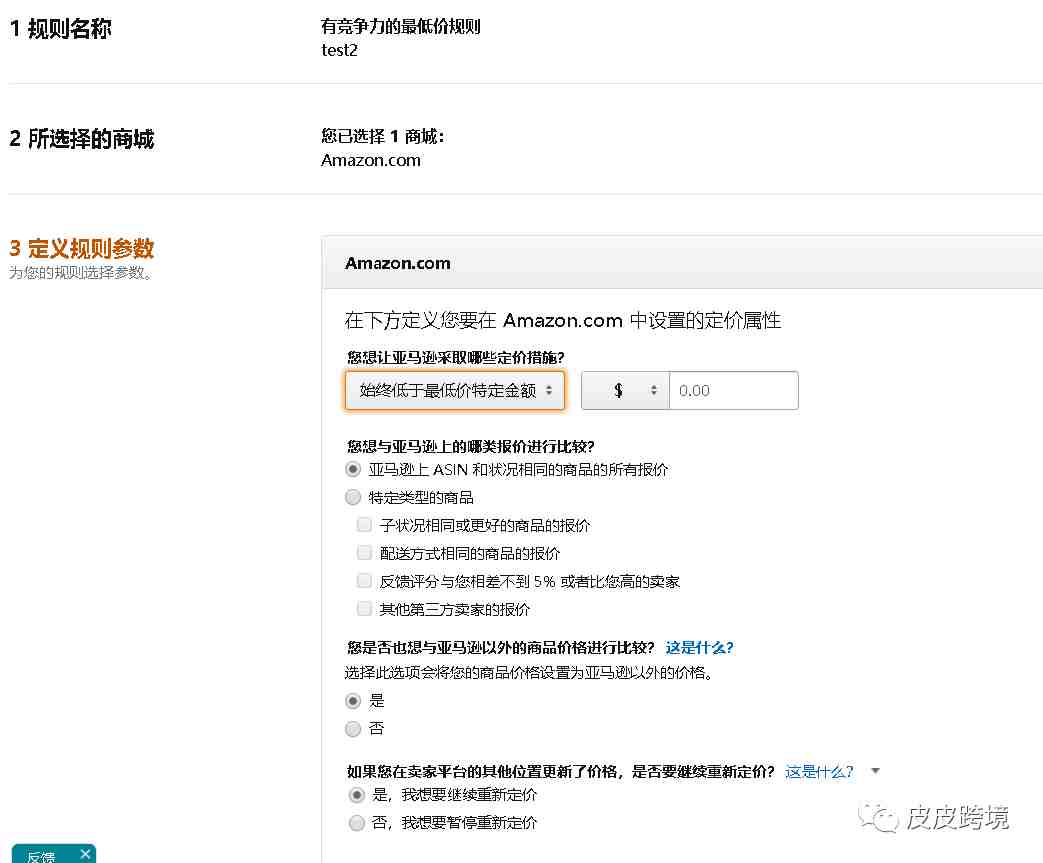Check 反馈评分与您相差不到 5% 或者比您高的卖家 checkbox

[x=364, y=581]
